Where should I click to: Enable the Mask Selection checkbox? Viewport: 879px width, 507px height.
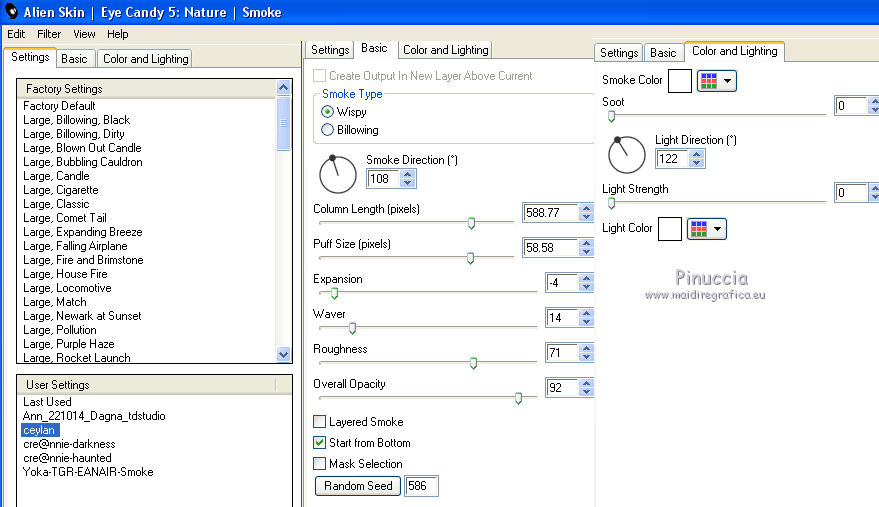320,463
